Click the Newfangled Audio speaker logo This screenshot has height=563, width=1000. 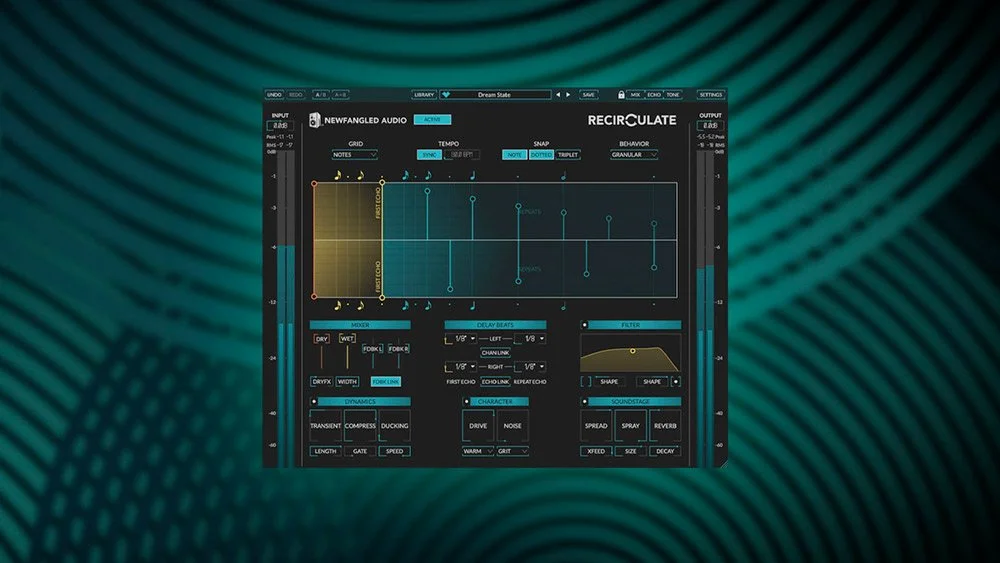314,120
